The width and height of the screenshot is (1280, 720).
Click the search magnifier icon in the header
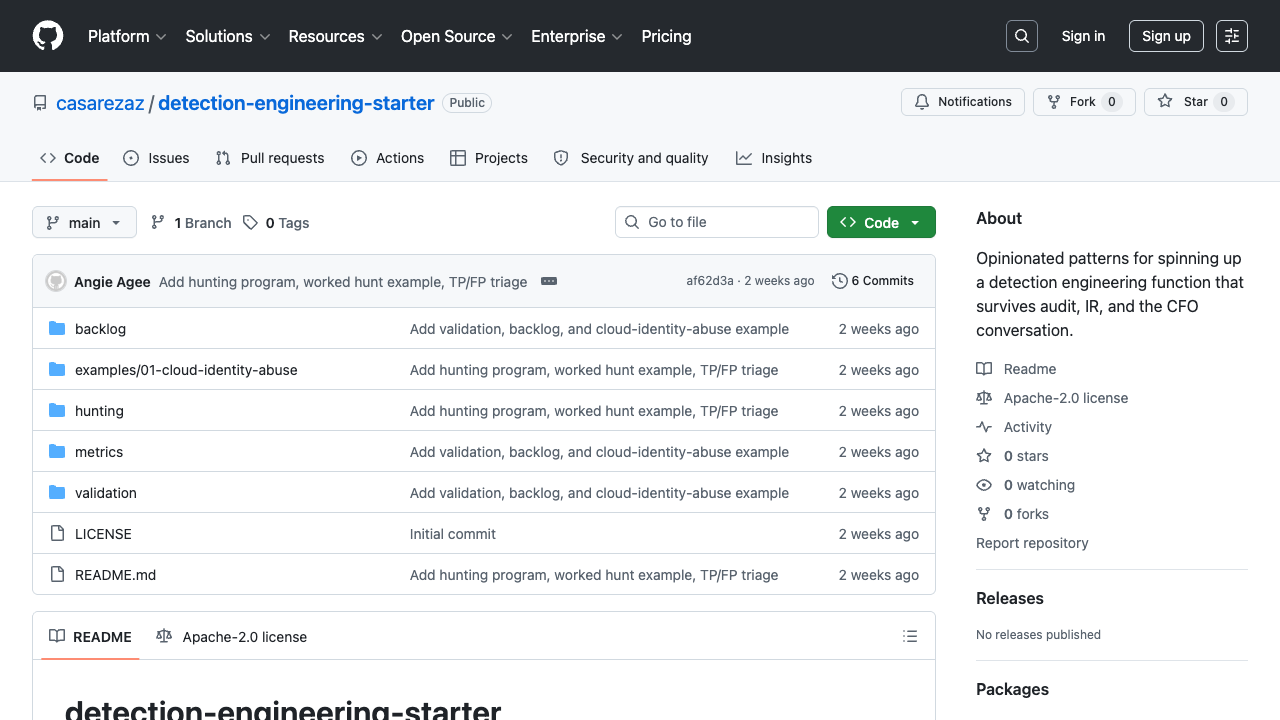[x=1022, y=36]
